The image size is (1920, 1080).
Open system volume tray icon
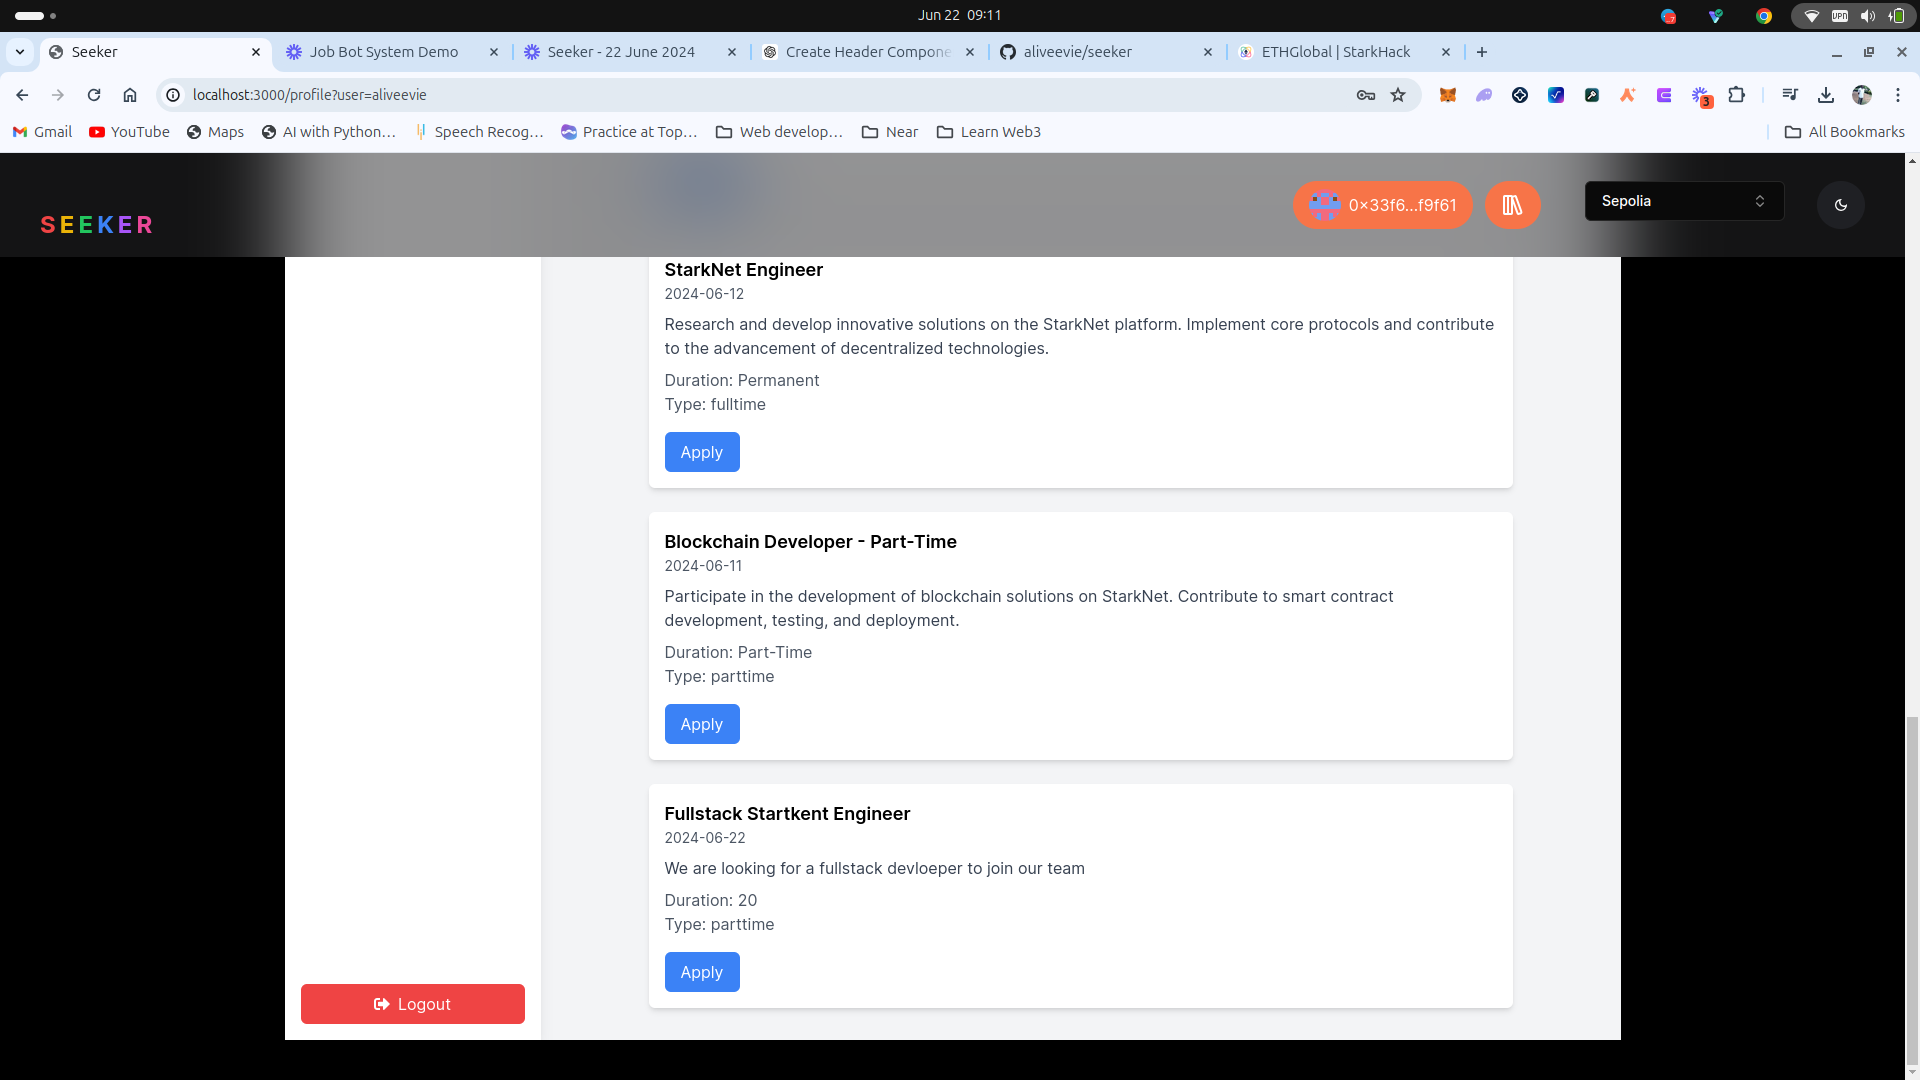point(1867,16)
